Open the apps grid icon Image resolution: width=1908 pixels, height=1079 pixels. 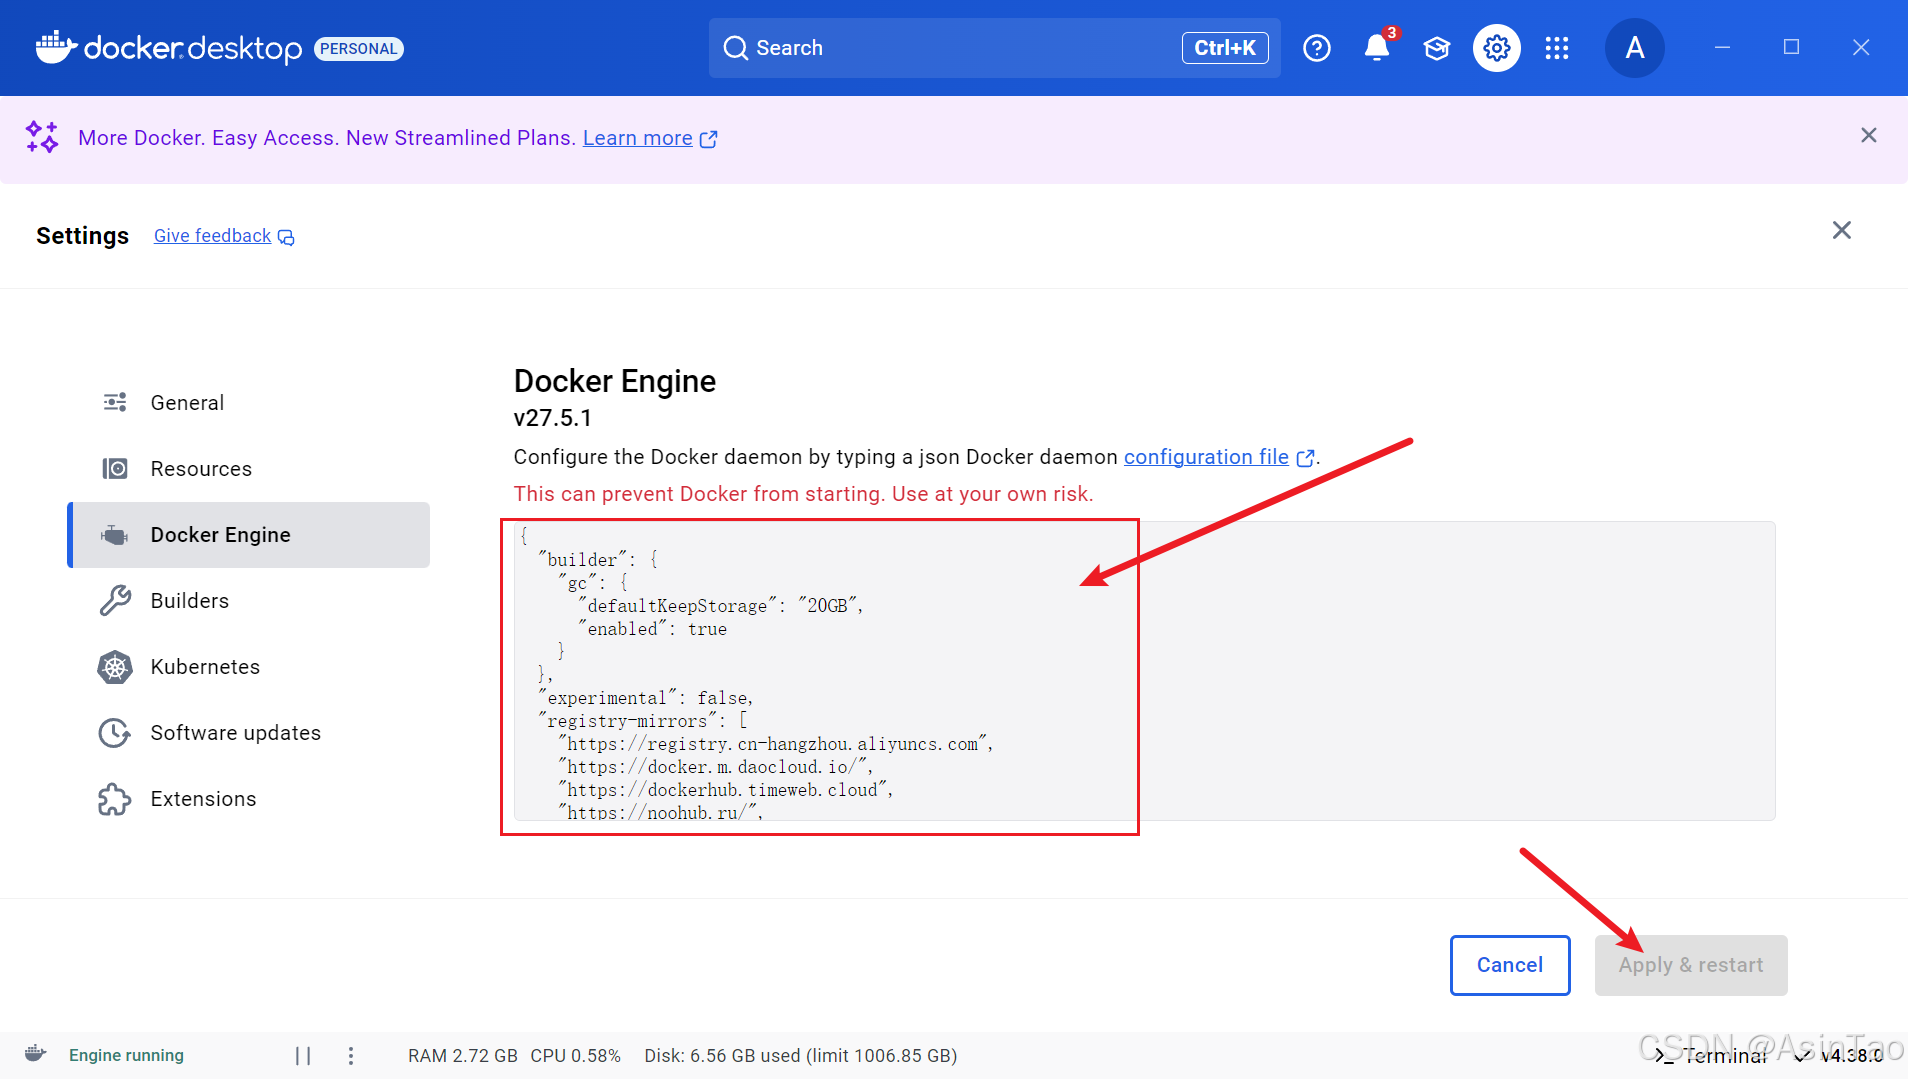1557,48
